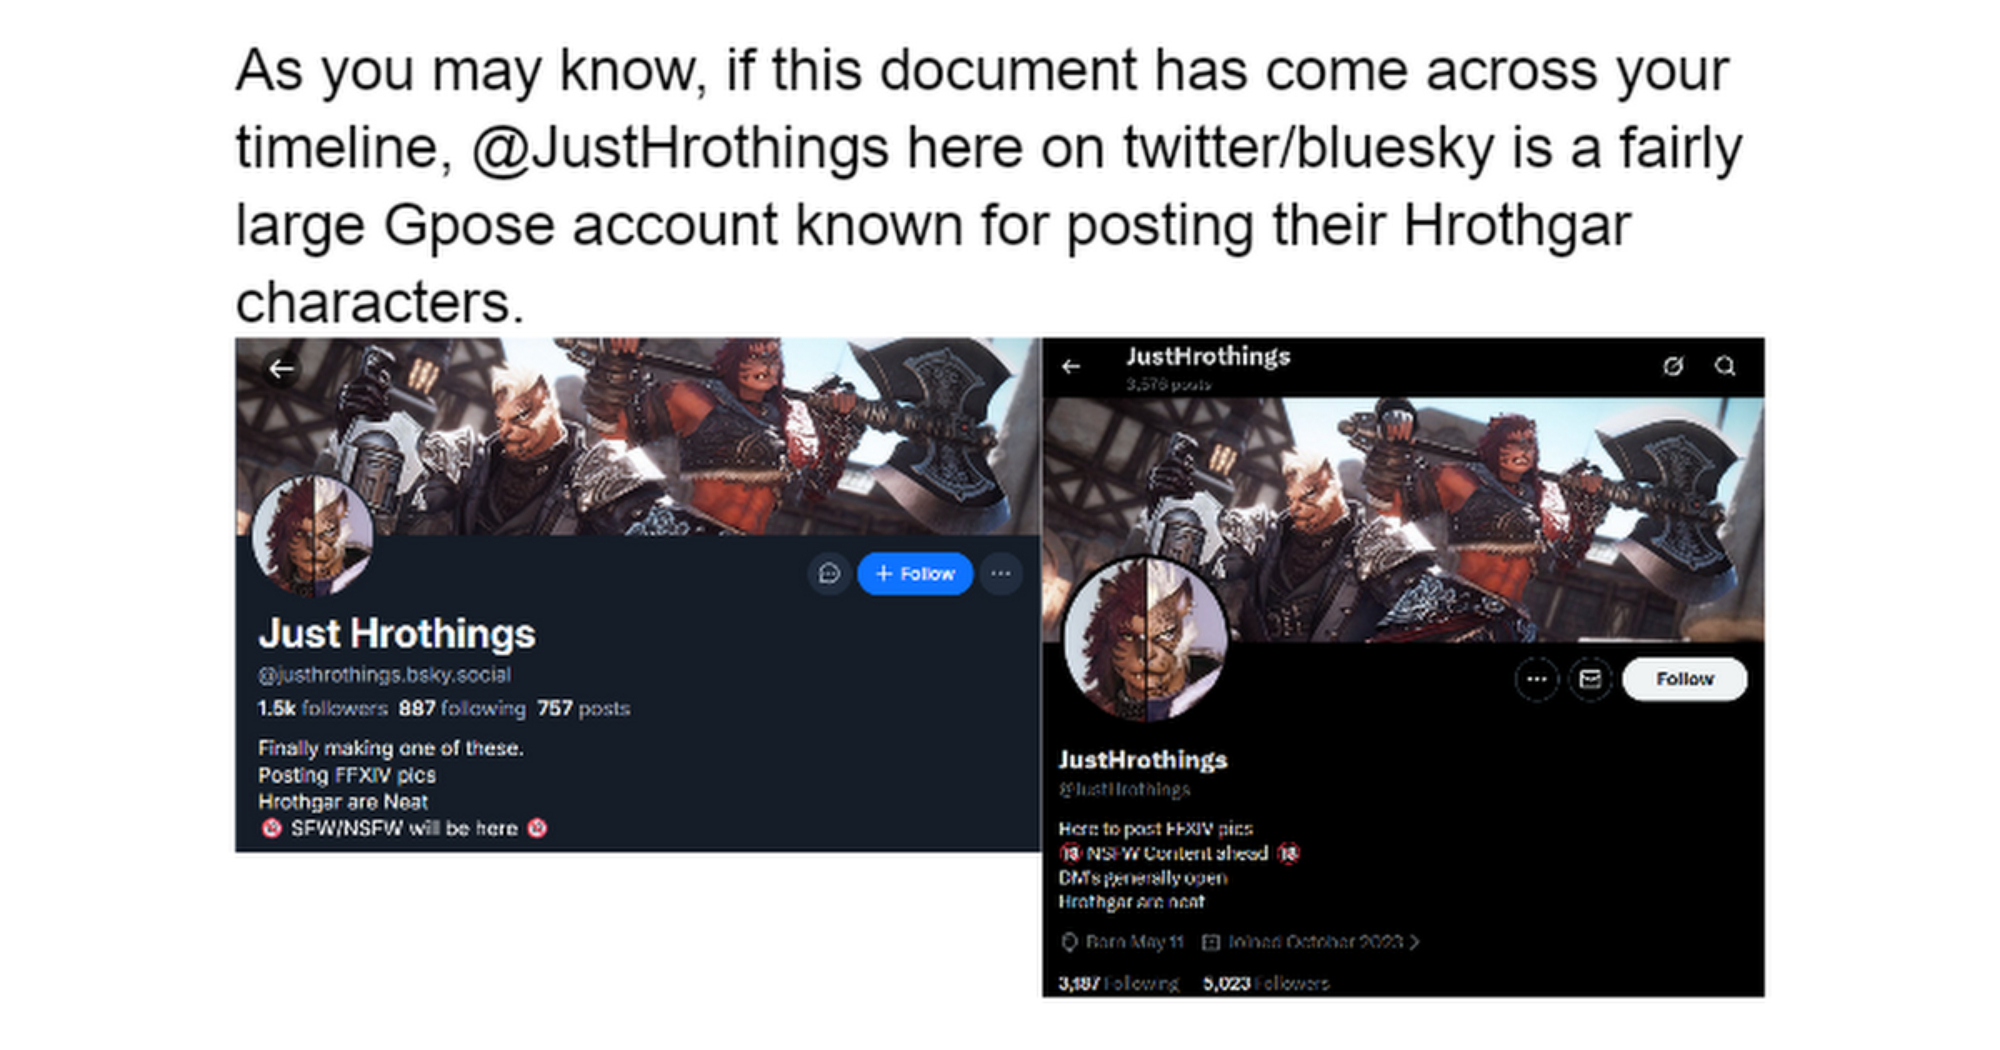Click the Twitter message envelope icon
This screenshot has height=1050, width=2000.
pyautogui.click(x=1590, y=679)
